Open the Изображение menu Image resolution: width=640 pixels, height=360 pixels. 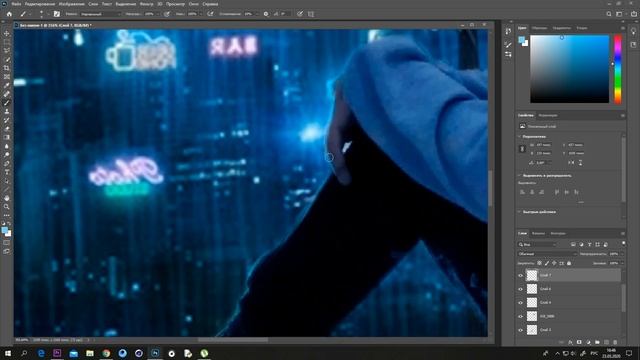coord(72,4)
